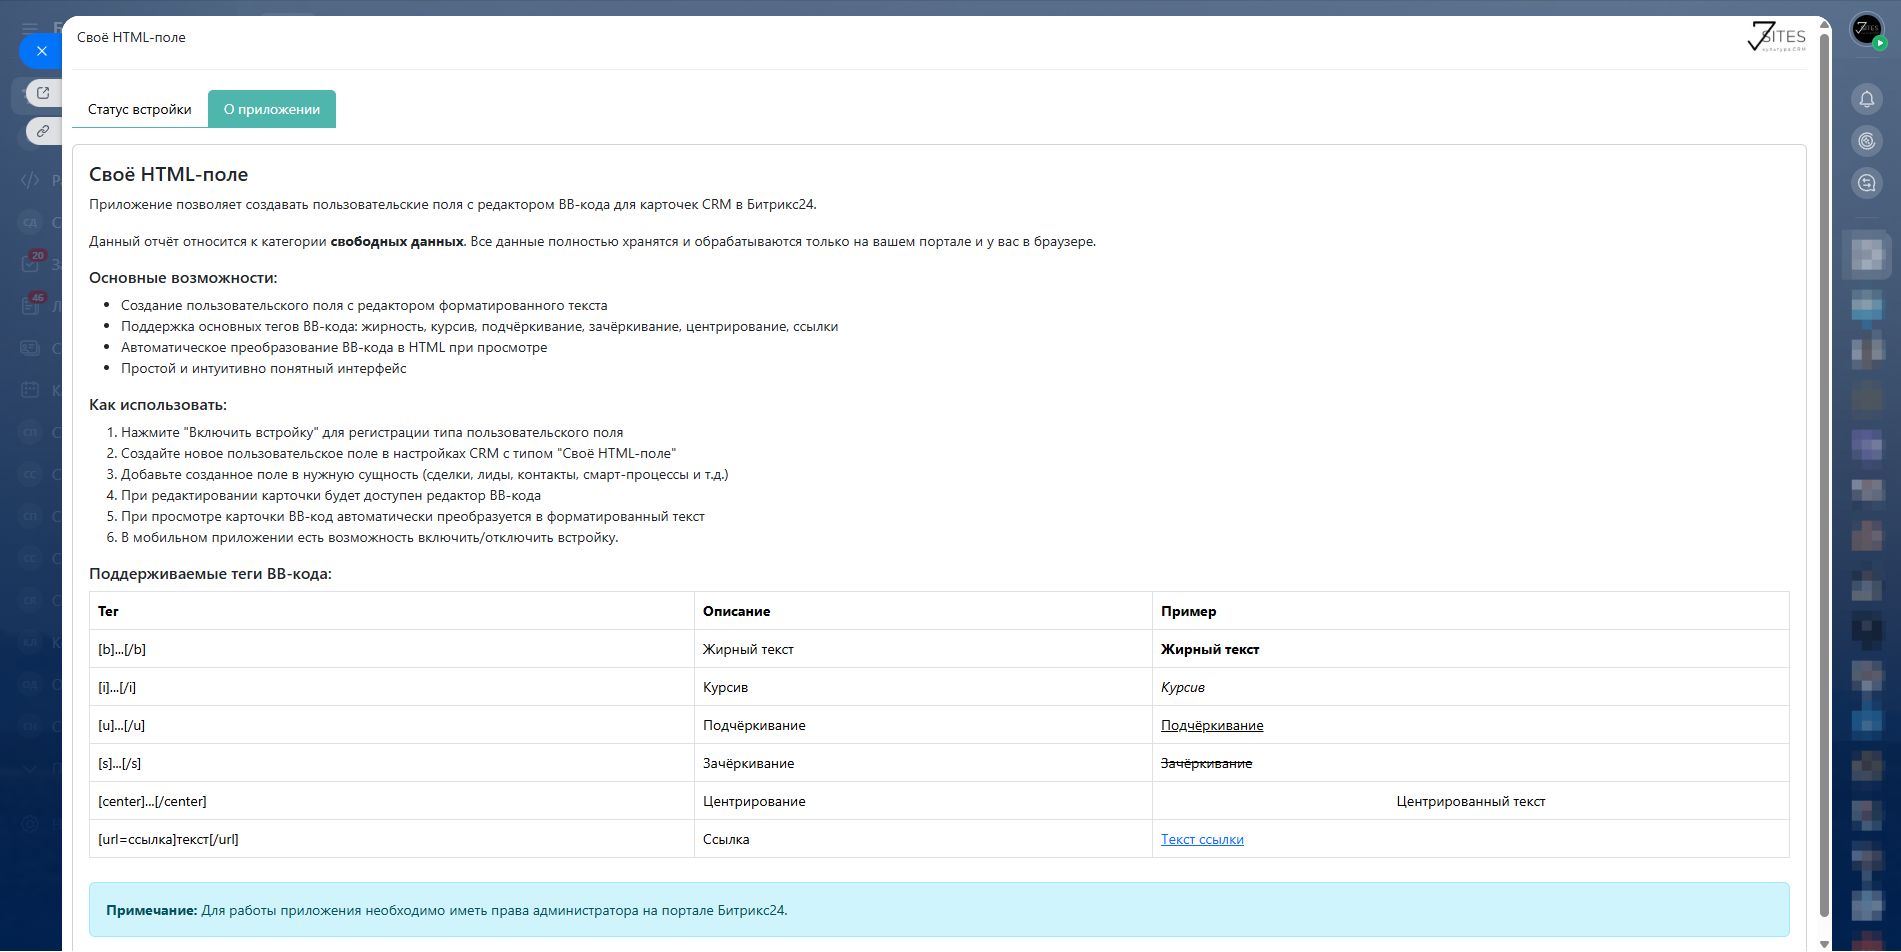Click the [b]...[/b] tag cell
The width and height of the screenshot is (1901, 952).
[x=392, y=649]
